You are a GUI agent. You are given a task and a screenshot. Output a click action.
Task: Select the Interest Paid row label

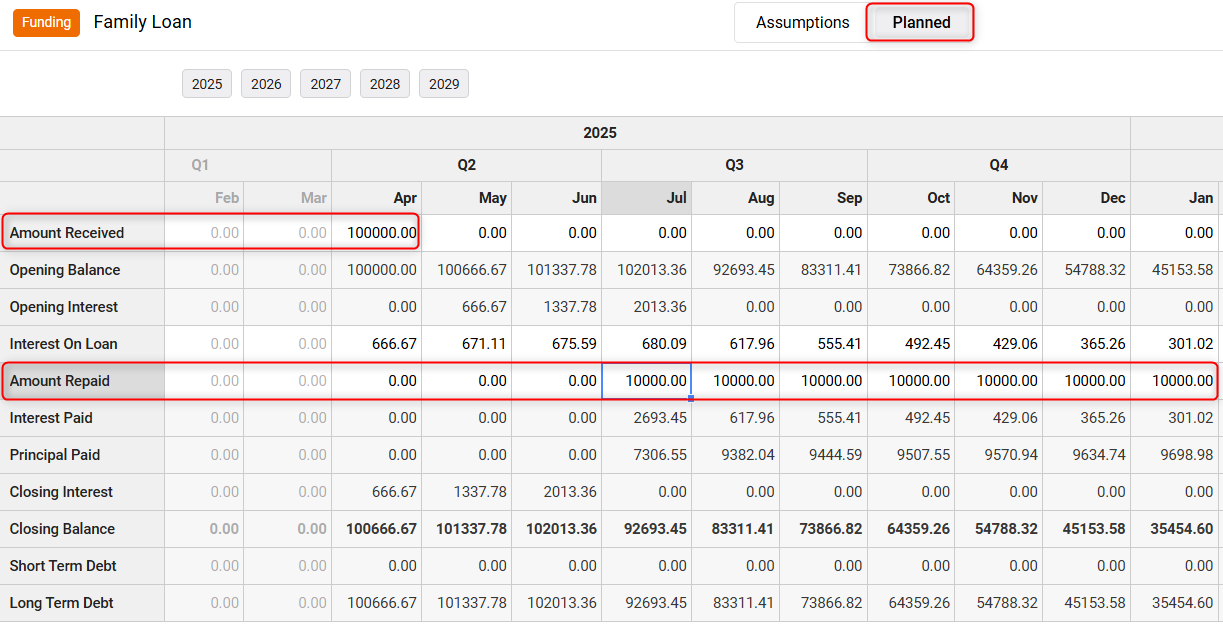[x=82, y=418]
